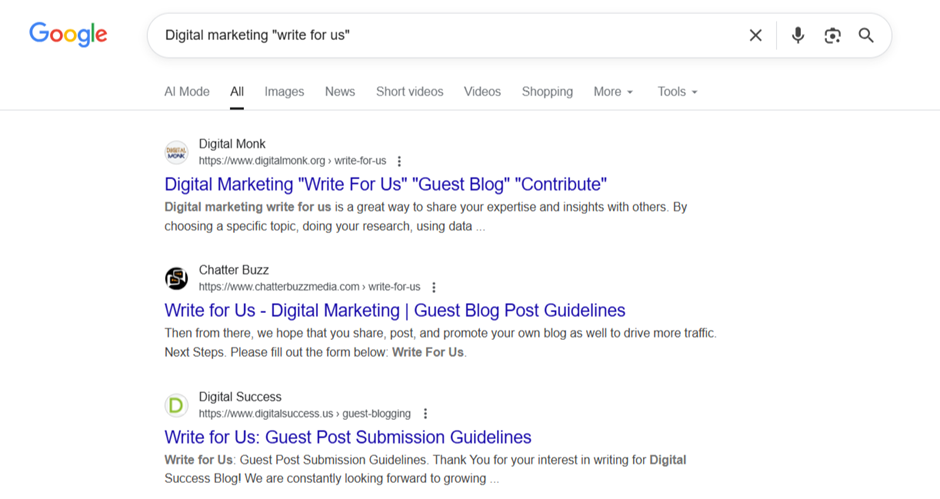Click the Chatter Buzz site favicon
This screenshot has width=940, height=499.
pyautogui.click(x=176, y=278)
